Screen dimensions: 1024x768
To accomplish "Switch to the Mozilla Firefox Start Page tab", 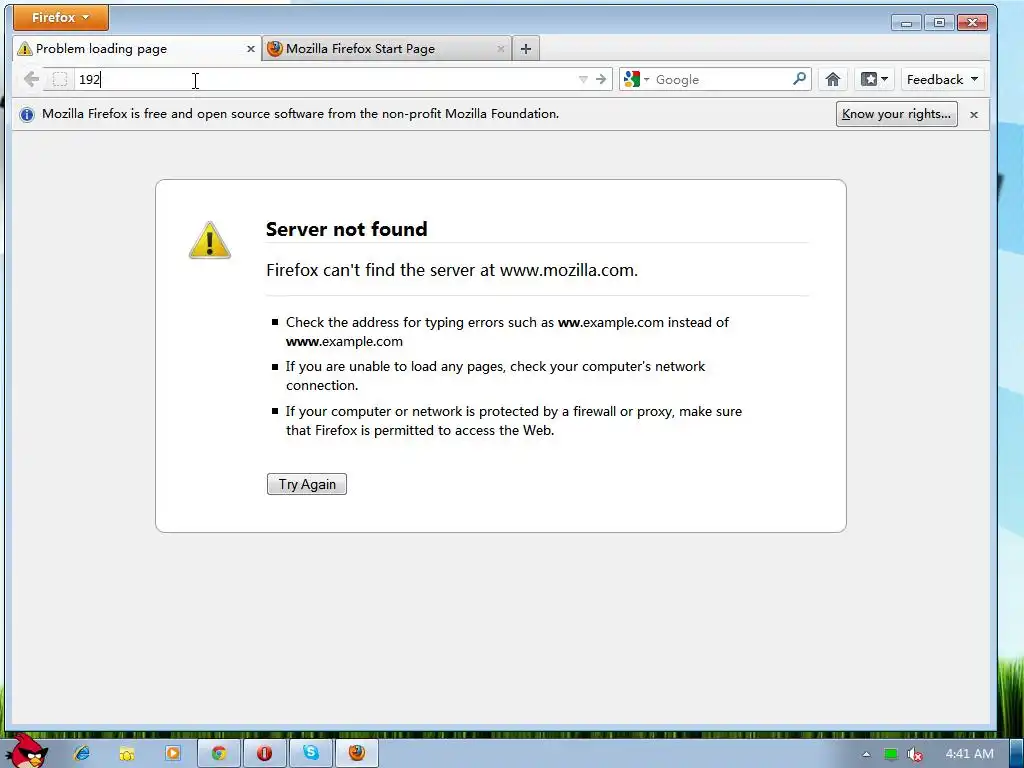I will [387, 49].
